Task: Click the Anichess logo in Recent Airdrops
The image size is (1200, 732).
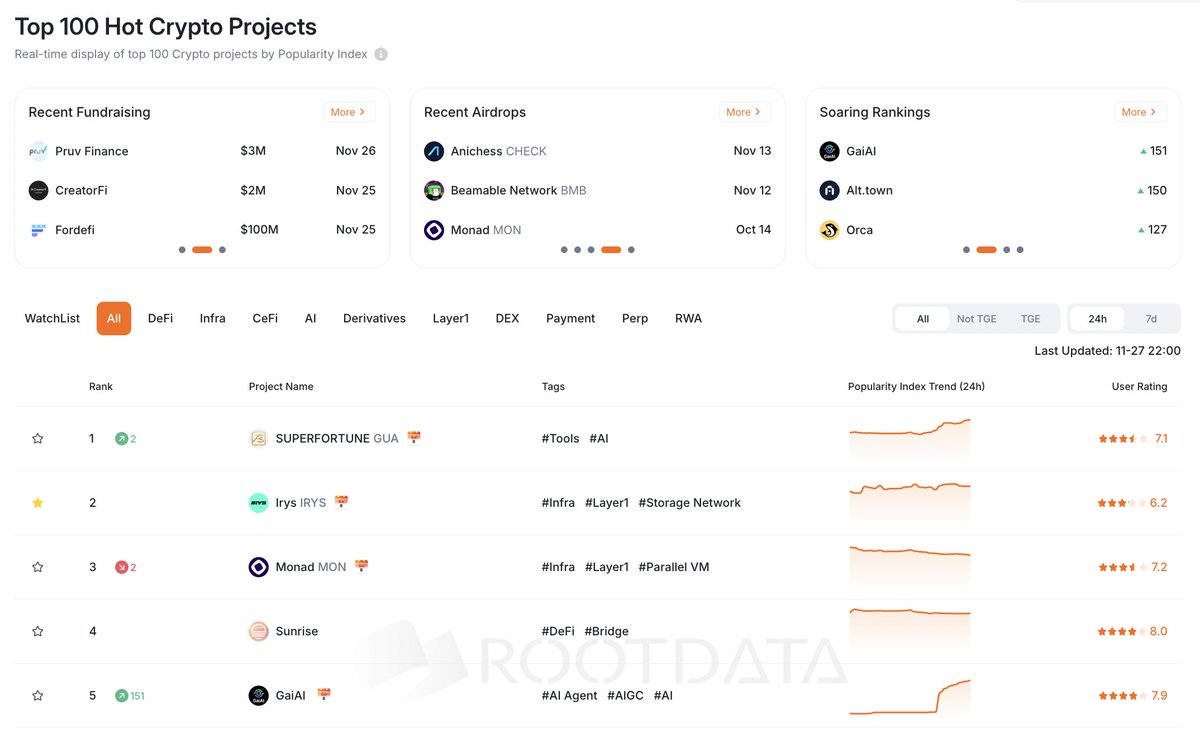Action: pos(434,150)
